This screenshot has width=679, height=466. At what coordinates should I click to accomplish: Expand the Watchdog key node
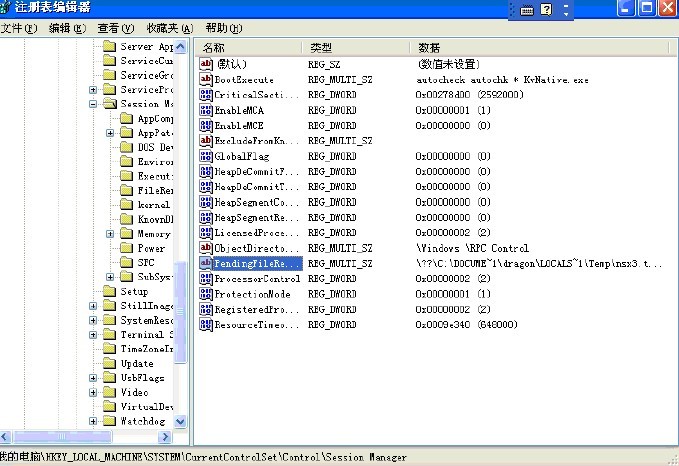(x=93, y=421)
